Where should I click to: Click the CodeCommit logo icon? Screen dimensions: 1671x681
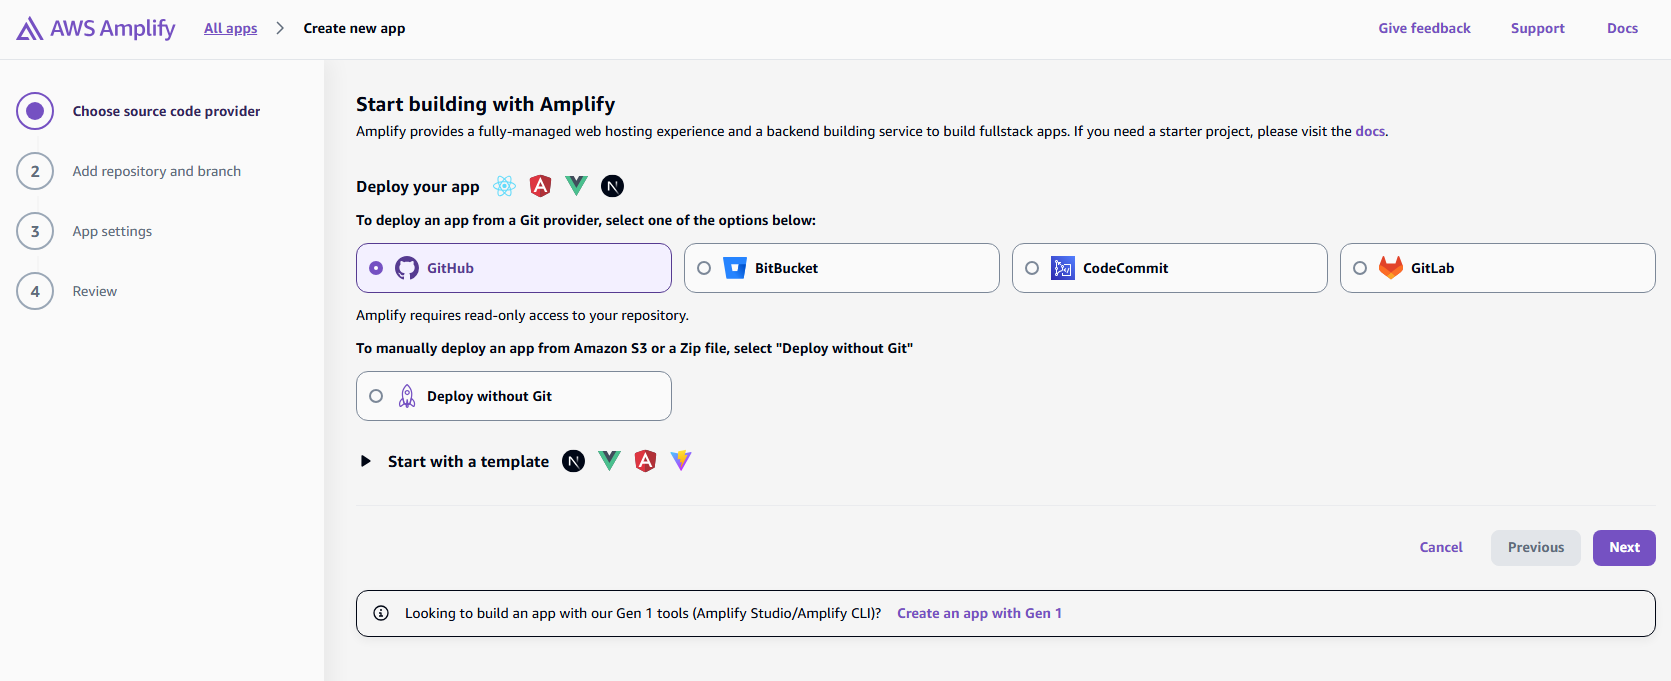pyautogui.click(x=1063, y=268)
